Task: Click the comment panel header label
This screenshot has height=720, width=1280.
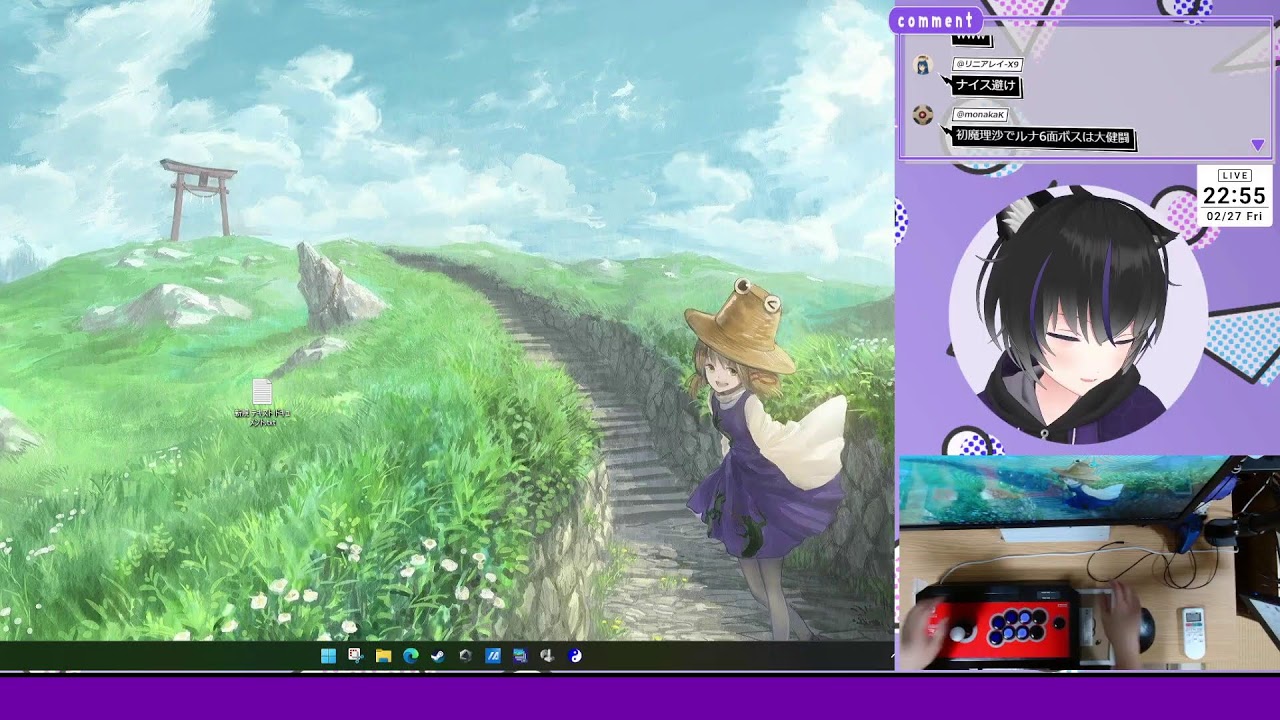Action: (936, 21)
